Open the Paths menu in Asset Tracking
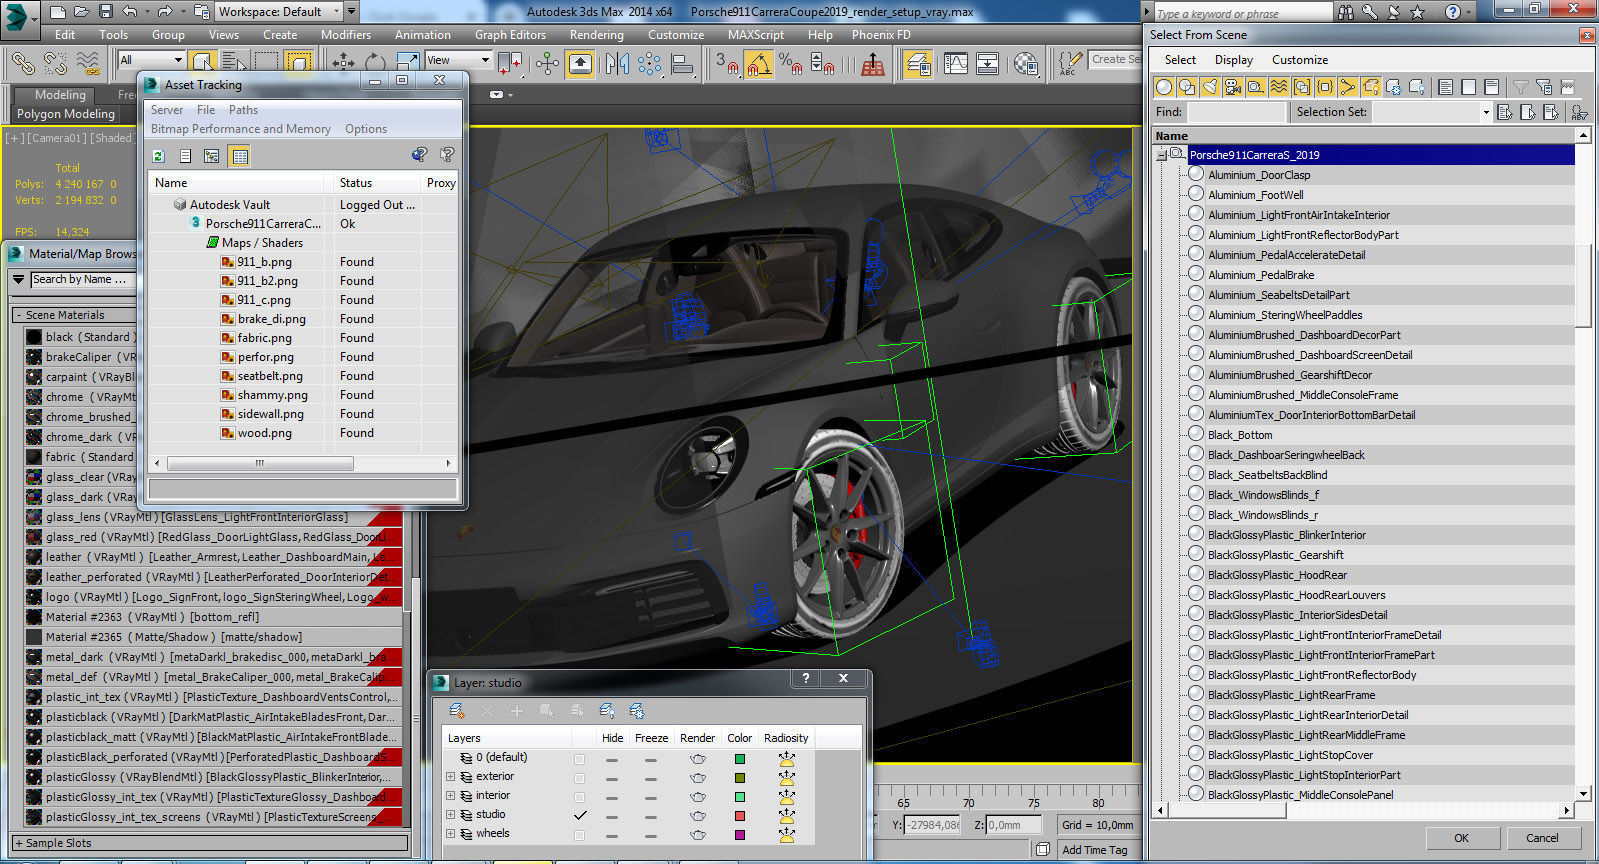The image size is (1599, 864). click(243, 110)
